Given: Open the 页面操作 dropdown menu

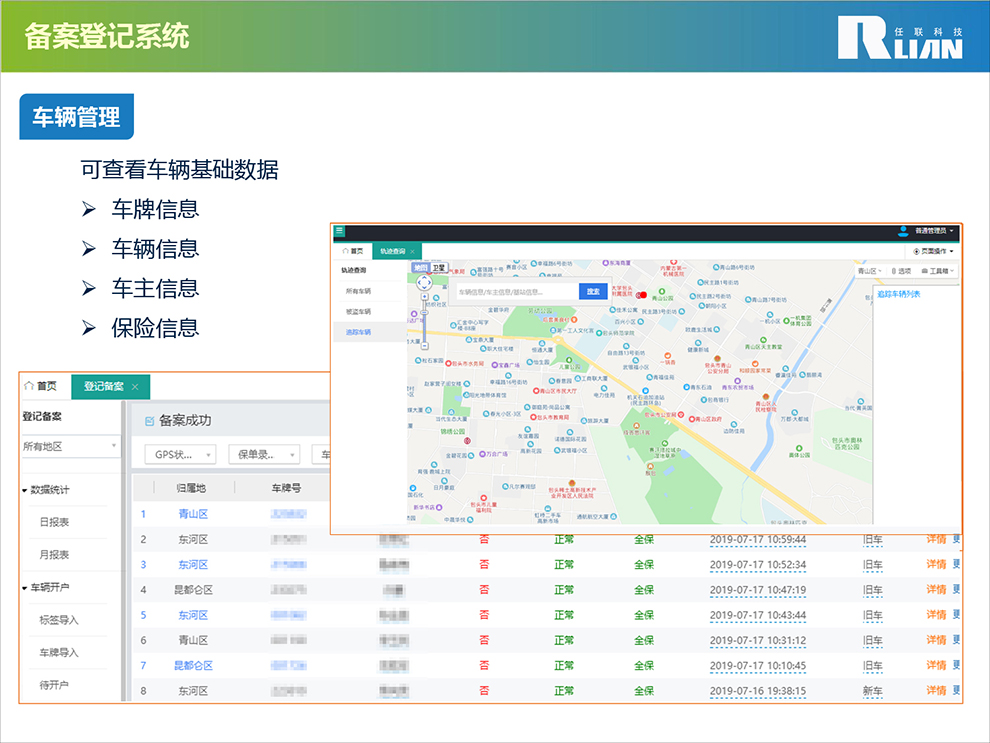Looking at the screenshot, I should (935, 251).
